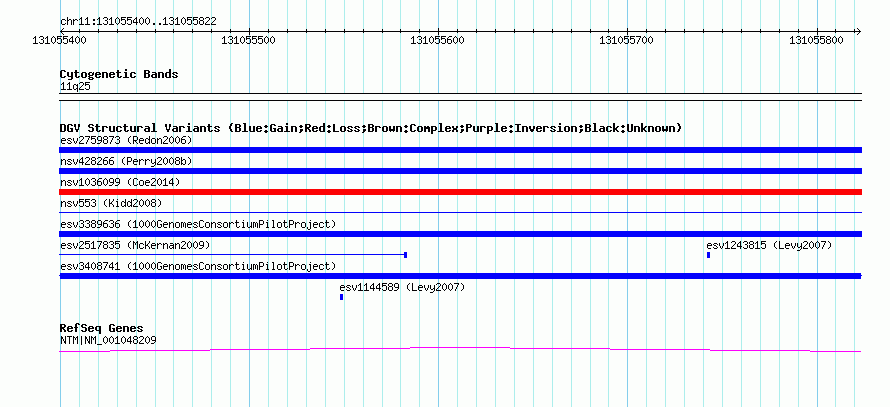Select the small blue marker under esv1243815
Viewport: 890px width, 407px height.
coord(708,255)
